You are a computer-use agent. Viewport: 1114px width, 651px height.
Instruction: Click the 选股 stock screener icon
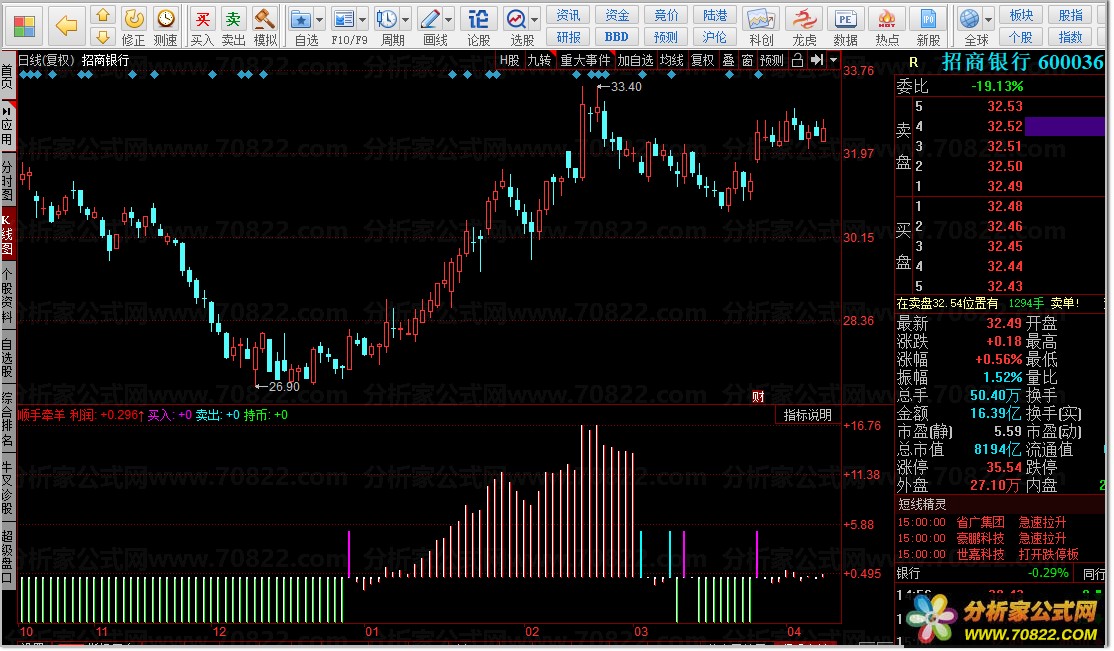(516, 19)
